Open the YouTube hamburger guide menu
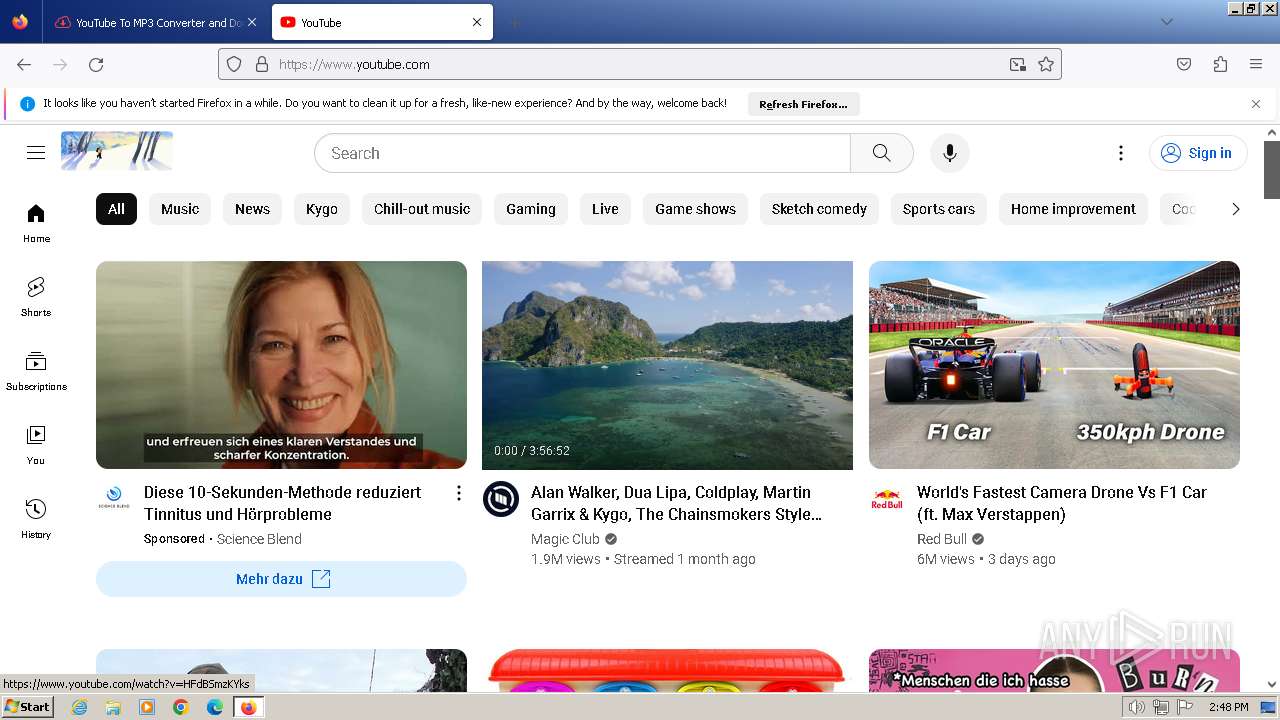The image size is (1280, 720). (36, 153)
